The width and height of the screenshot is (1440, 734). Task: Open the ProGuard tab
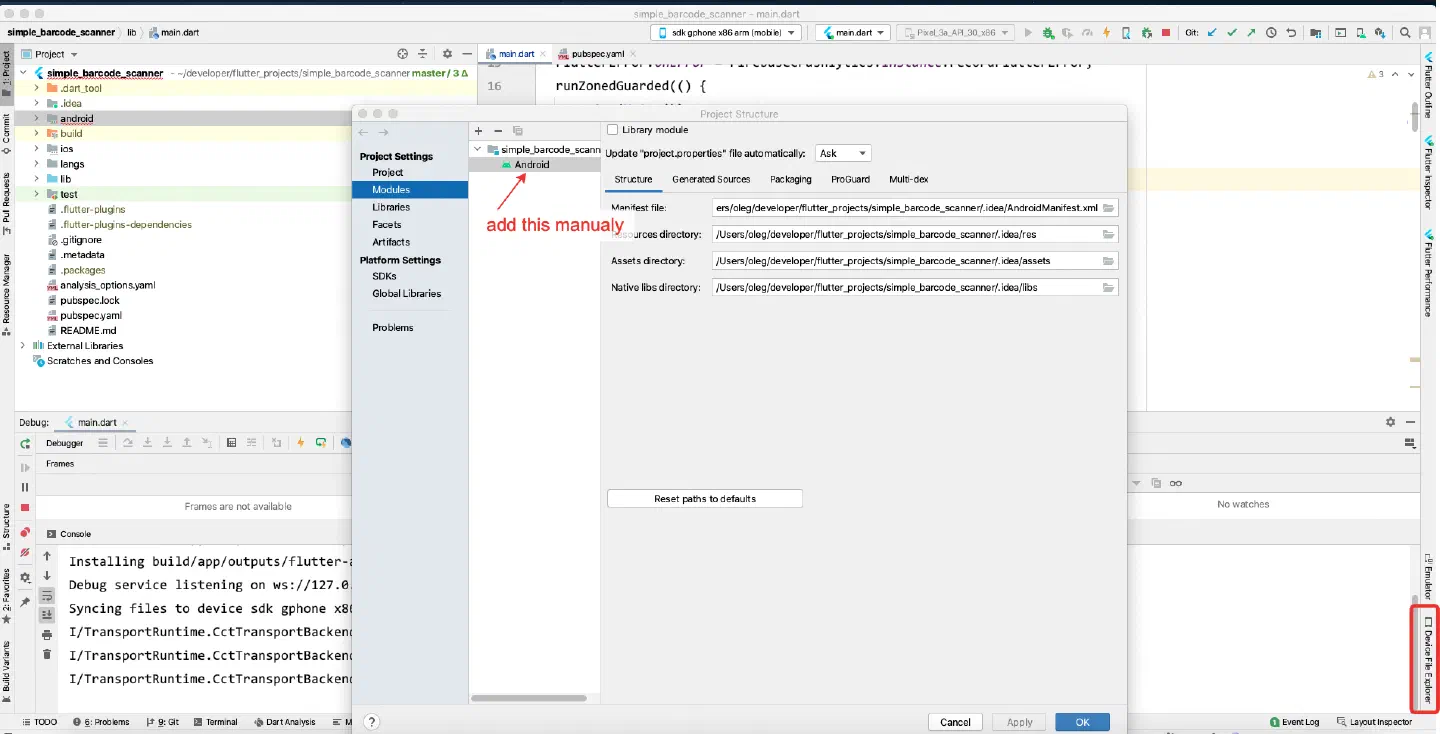[850, 179]
